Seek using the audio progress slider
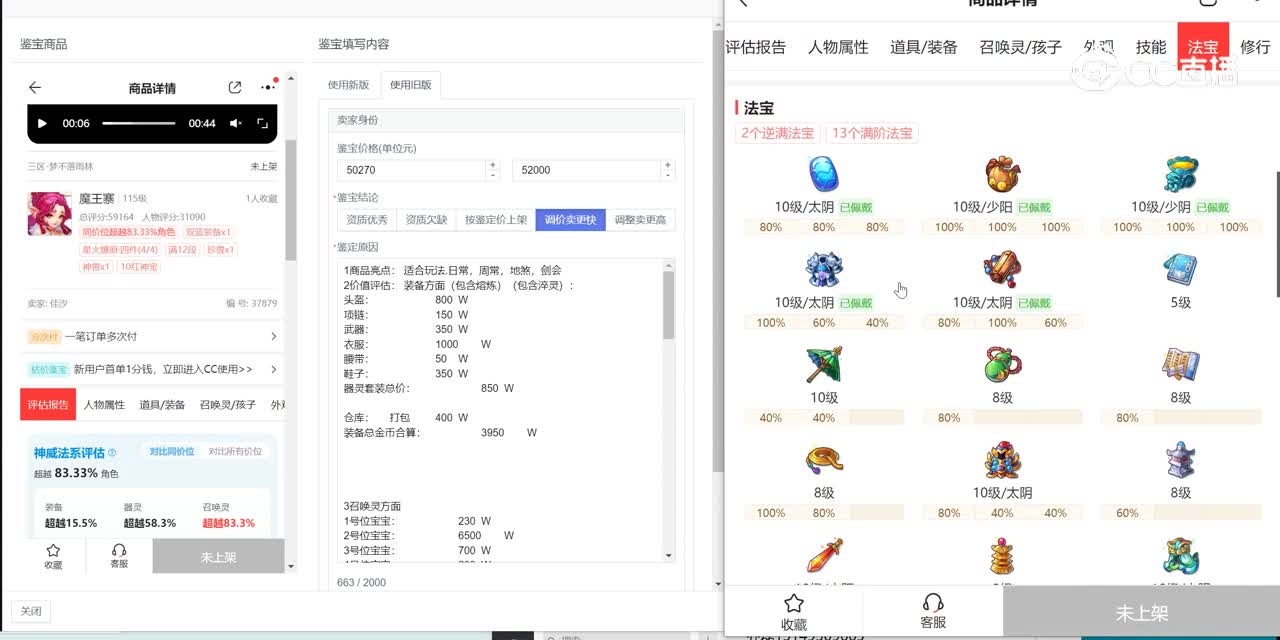The height and width of the screenshot is (640, 1280). (139, 123)
